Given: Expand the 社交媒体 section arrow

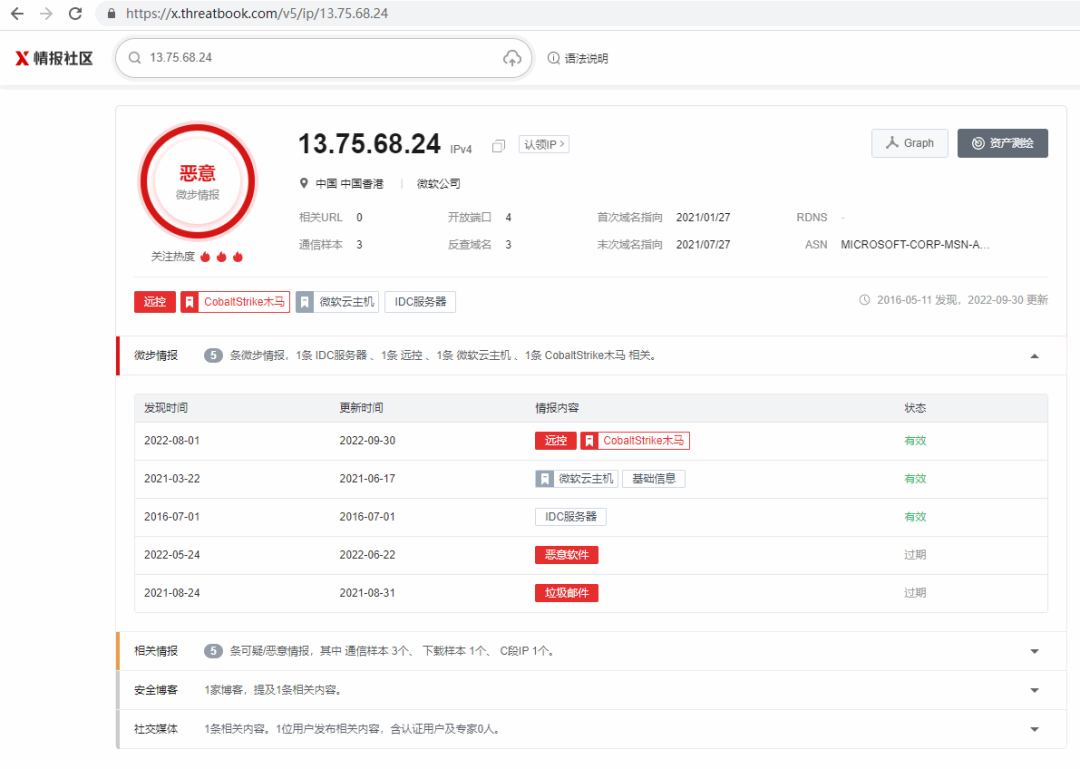Looking at the screenshot, I should coord(1035,729).
